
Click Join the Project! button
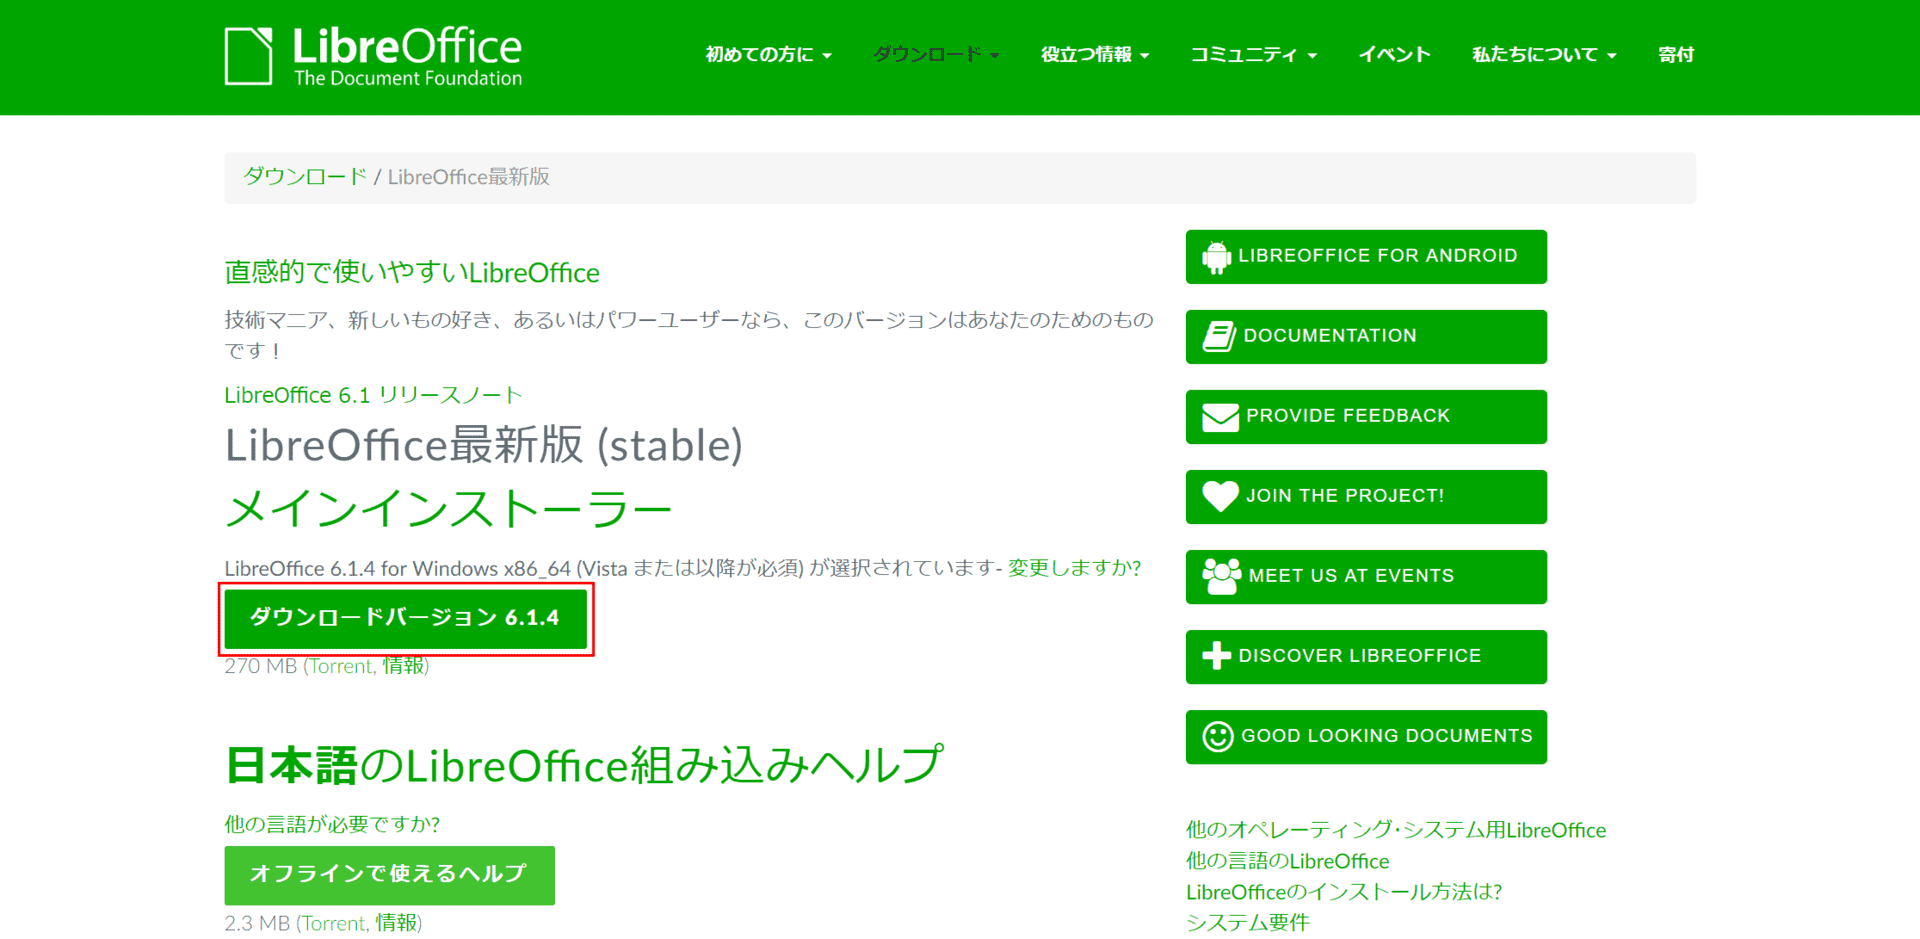click(x=1366, y=497)
